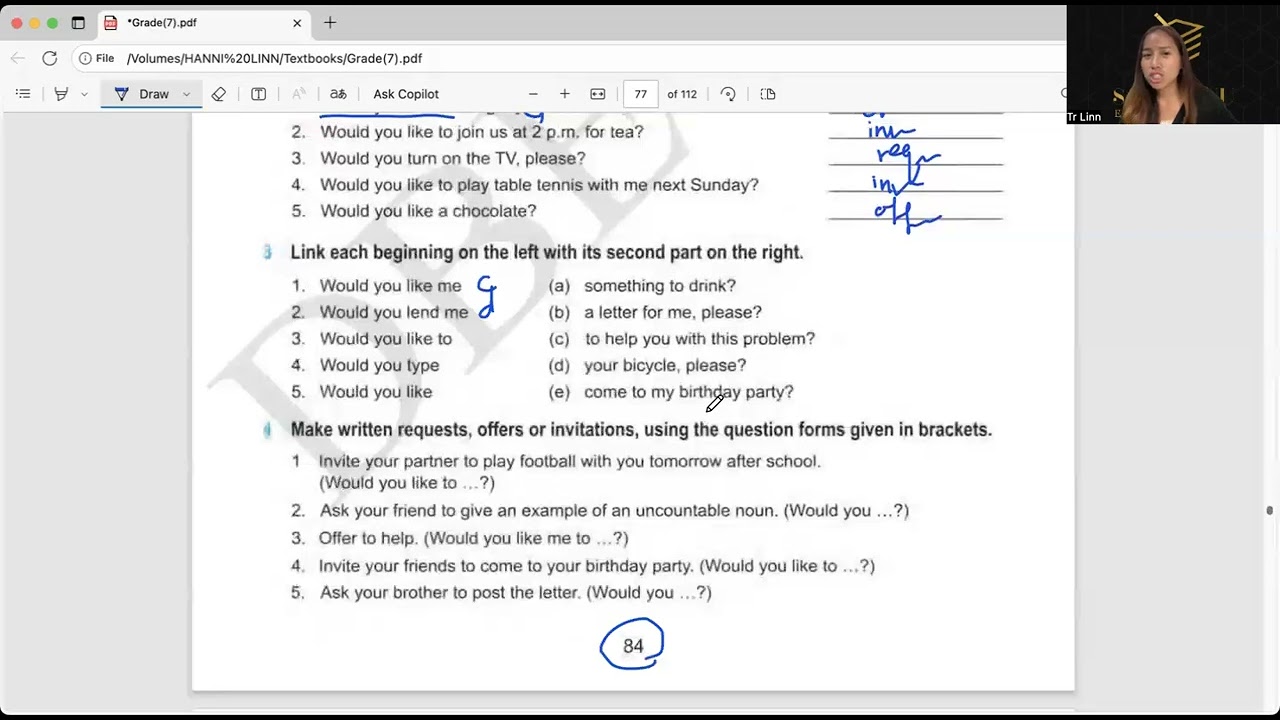Screen dimensions: 1280x720
Task: Zoom out with the minus button
Action: pos(533,94)
